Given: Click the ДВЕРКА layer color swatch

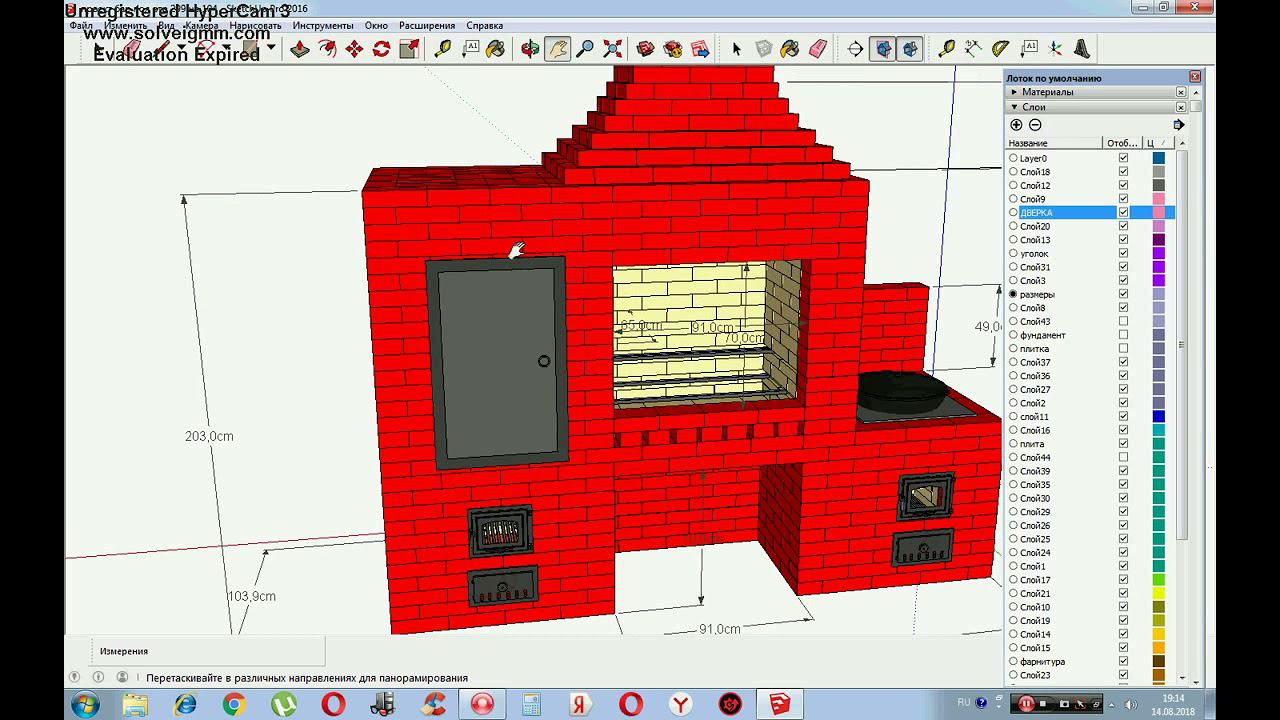Looking at the screenshot, I should [x=1158, y=212].
